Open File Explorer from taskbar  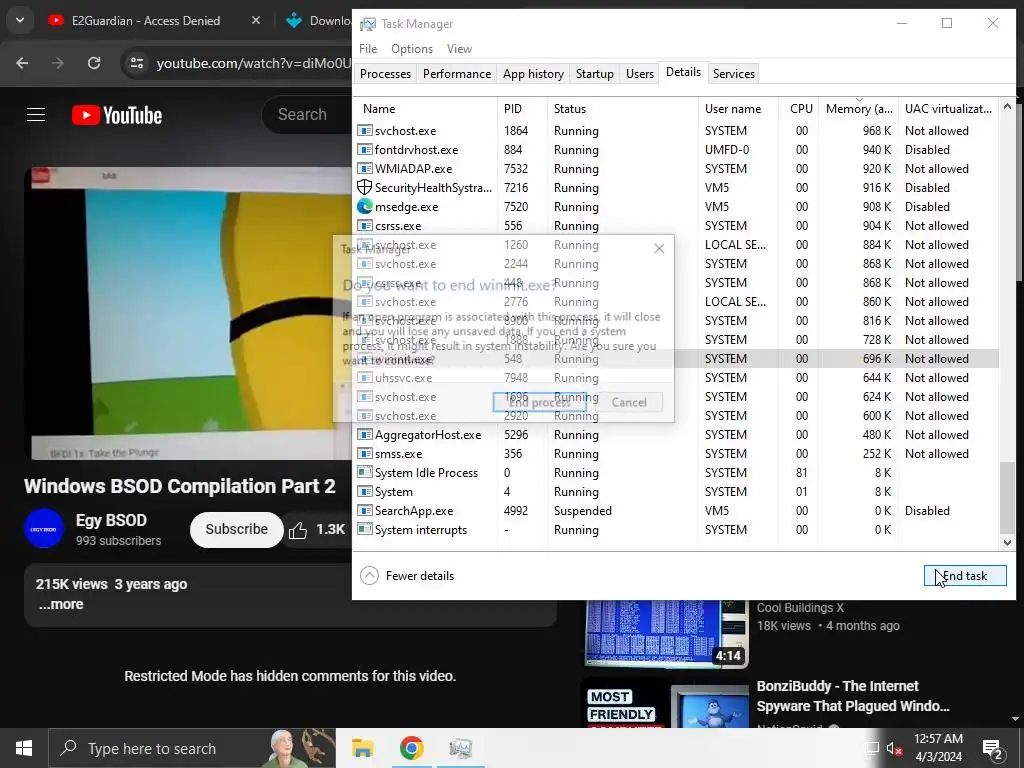(362, 748)
